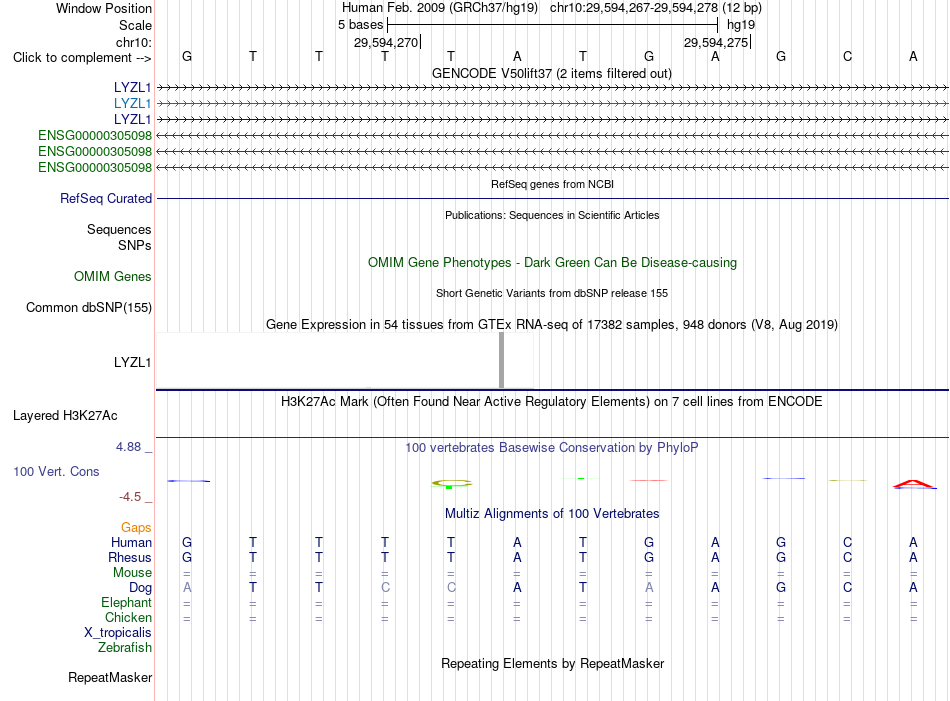Select the Rhesus alignment row label

pyautogui.click(x=130, y=557)
